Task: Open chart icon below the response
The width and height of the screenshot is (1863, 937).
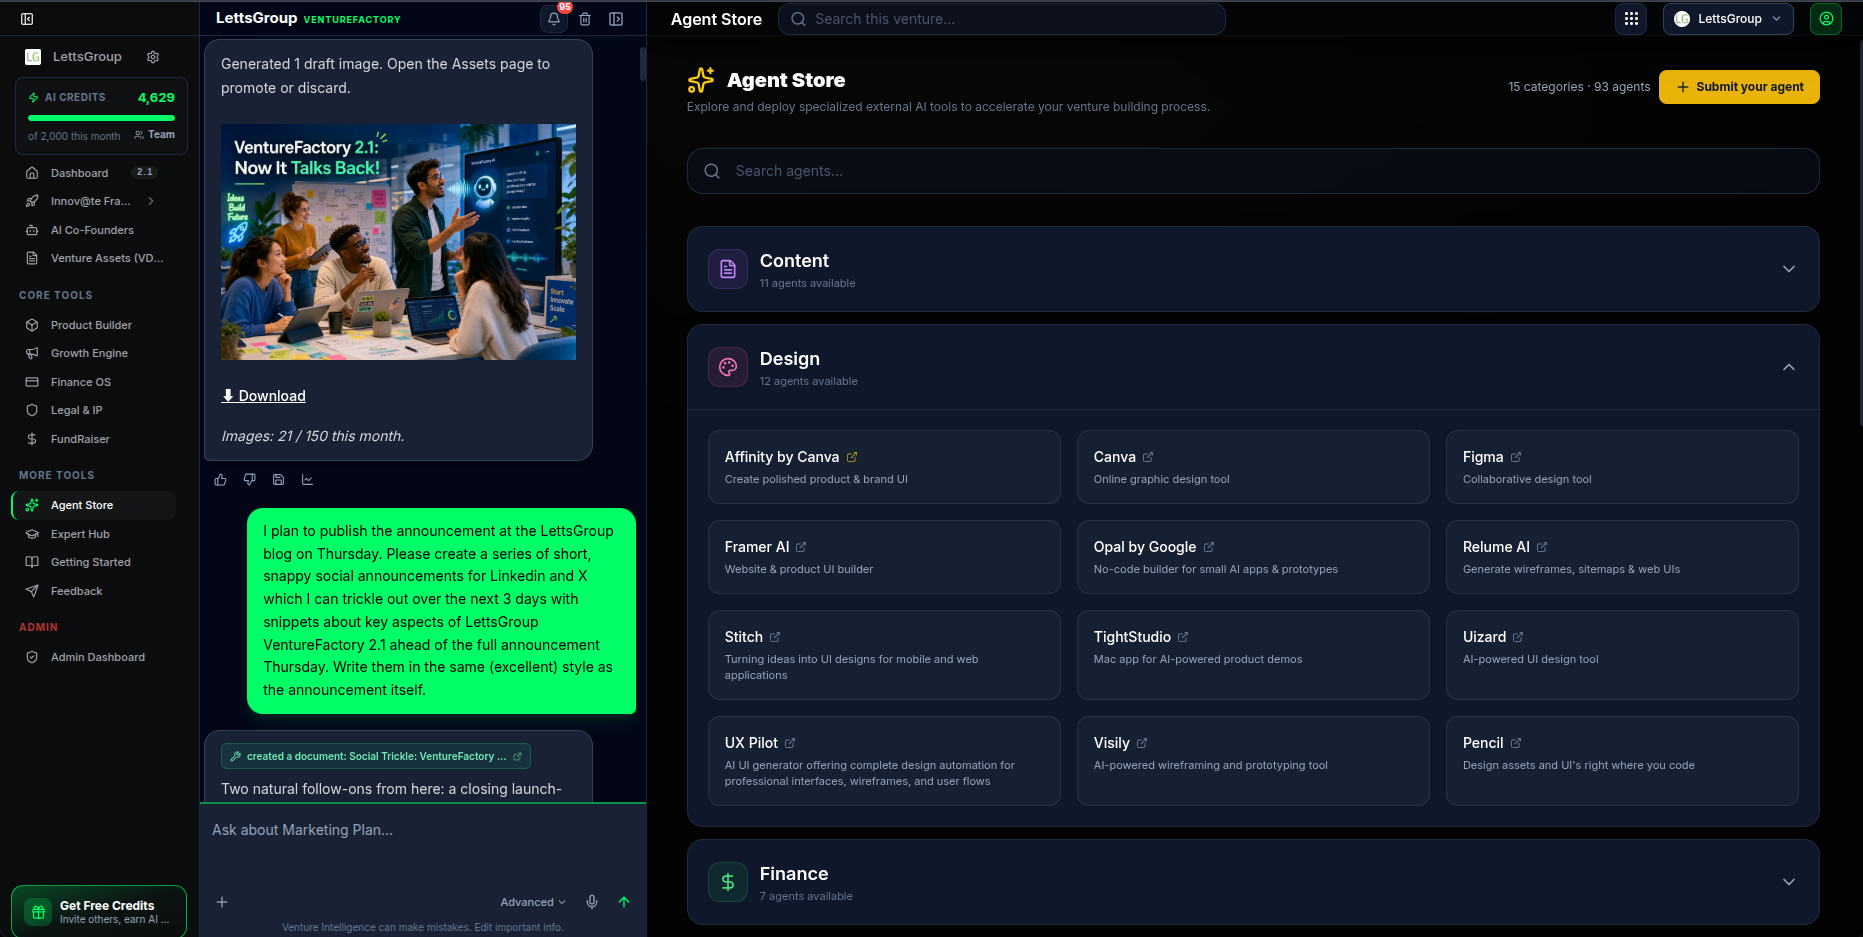Action: pos(307,480)
